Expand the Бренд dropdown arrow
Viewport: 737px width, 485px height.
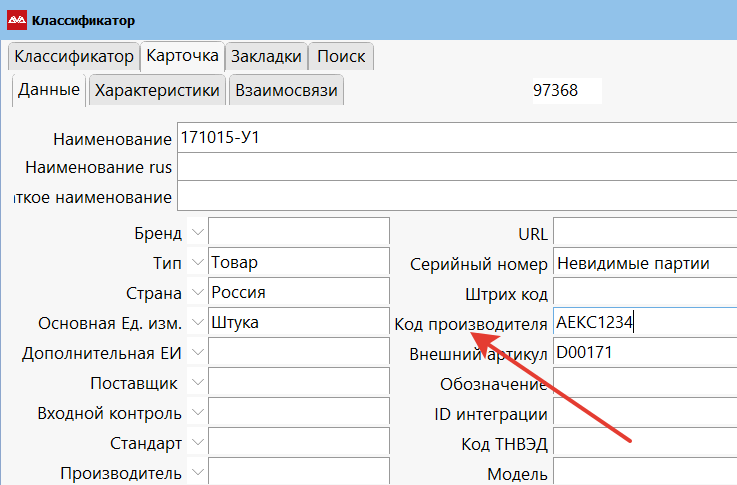coord(197,233)
